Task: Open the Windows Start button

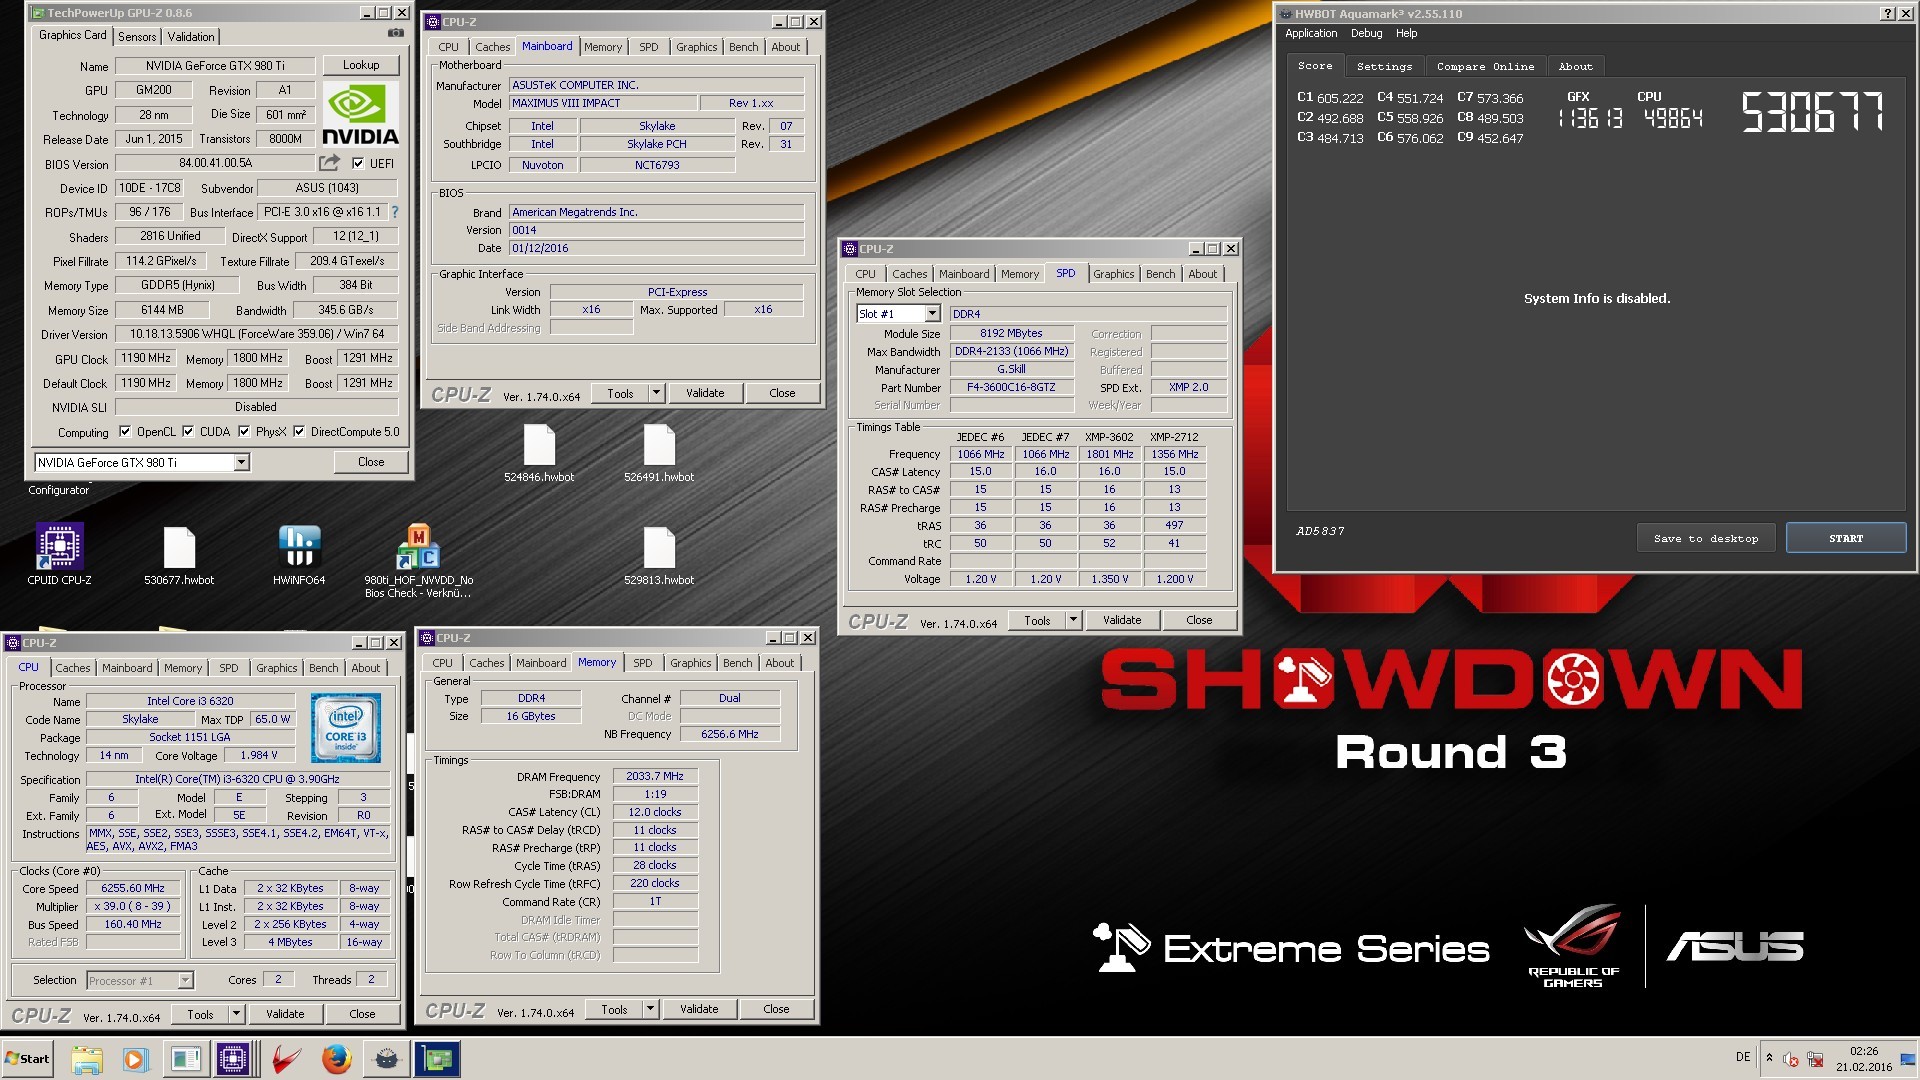Action: 28,1059
